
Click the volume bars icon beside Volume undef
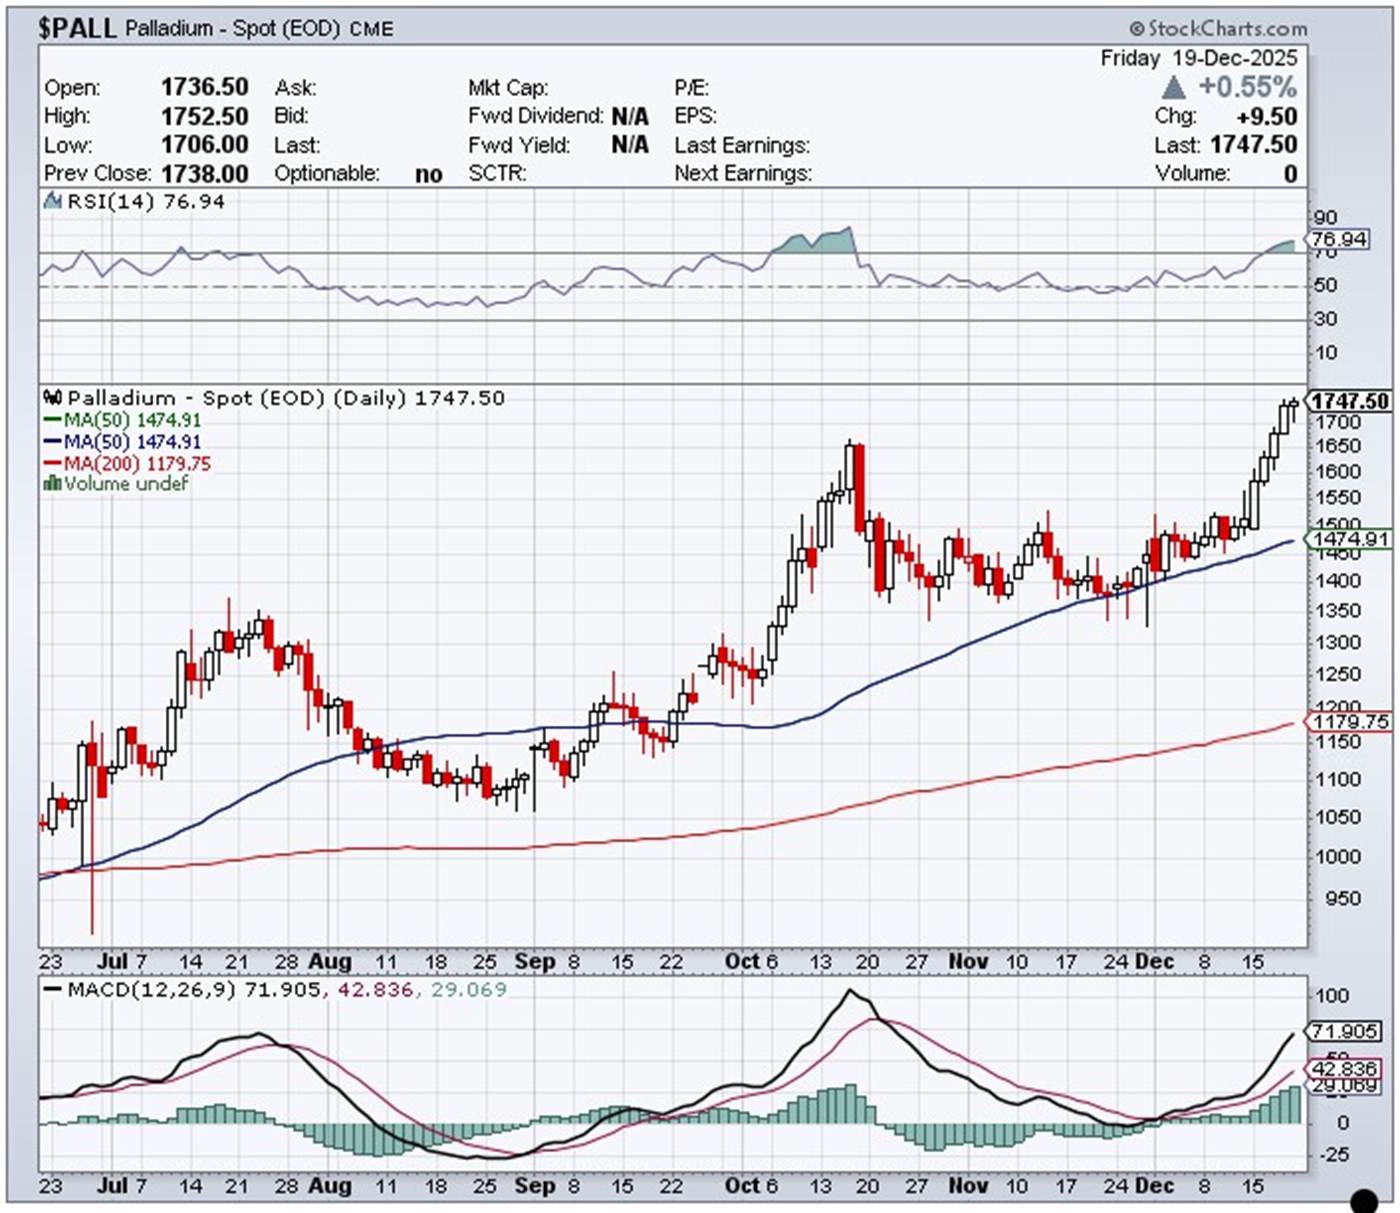(52, 484)
